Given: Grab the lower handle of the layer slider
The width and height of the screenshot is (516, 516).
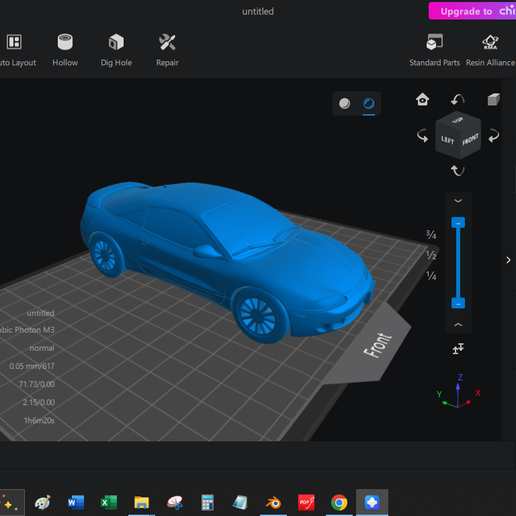Looking at the screenshot, I should [x=458, y=303].
